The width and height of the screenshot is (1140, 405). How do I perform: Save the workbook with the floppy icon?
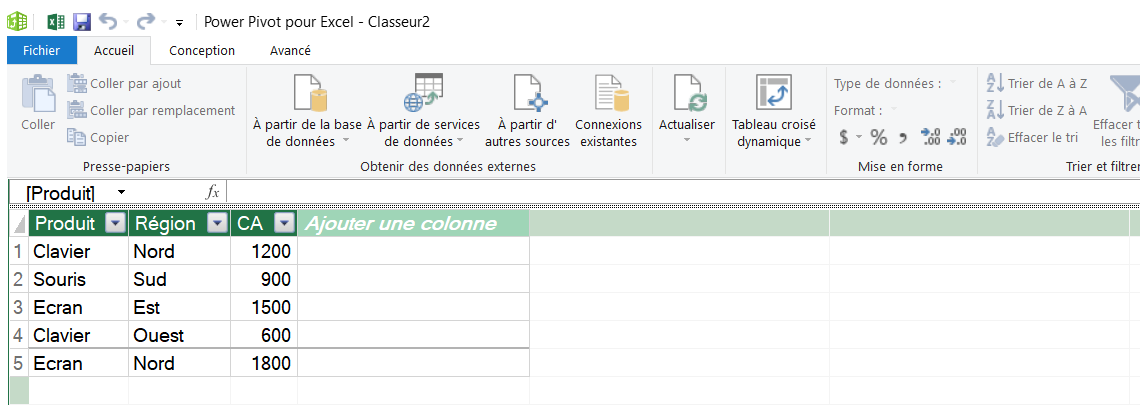pyautogui.click(x=82, y=21)
